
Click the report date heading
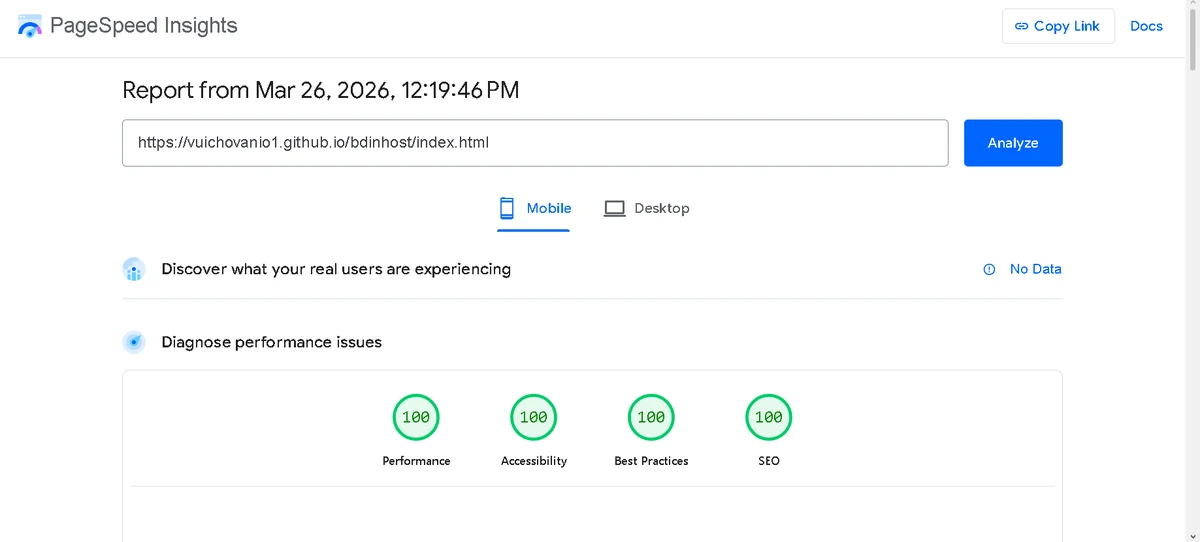tap(321, 90)
